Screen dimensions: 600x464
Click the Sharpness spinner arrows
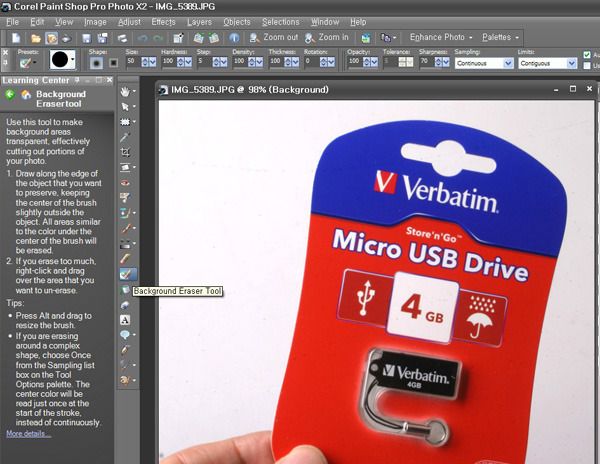point(439,62)
